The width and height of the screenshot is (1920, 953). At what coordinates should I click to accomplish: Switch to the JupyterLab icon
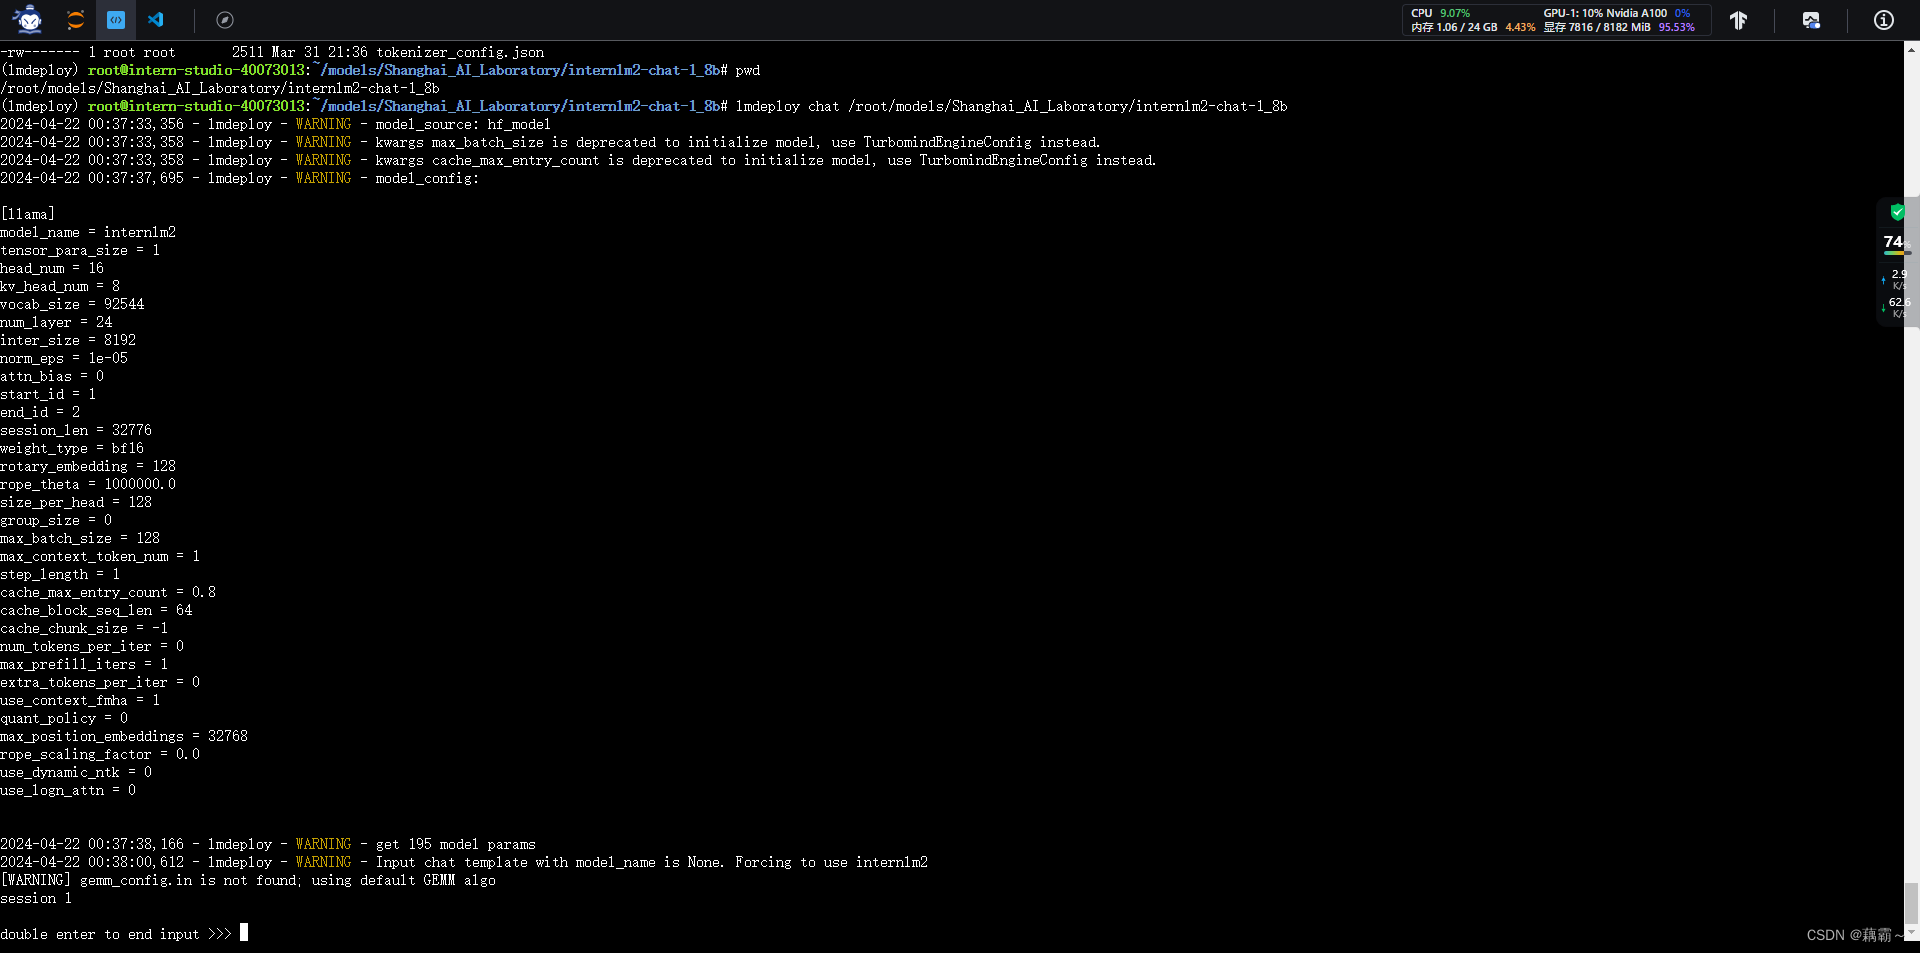[x=75, y=20]
